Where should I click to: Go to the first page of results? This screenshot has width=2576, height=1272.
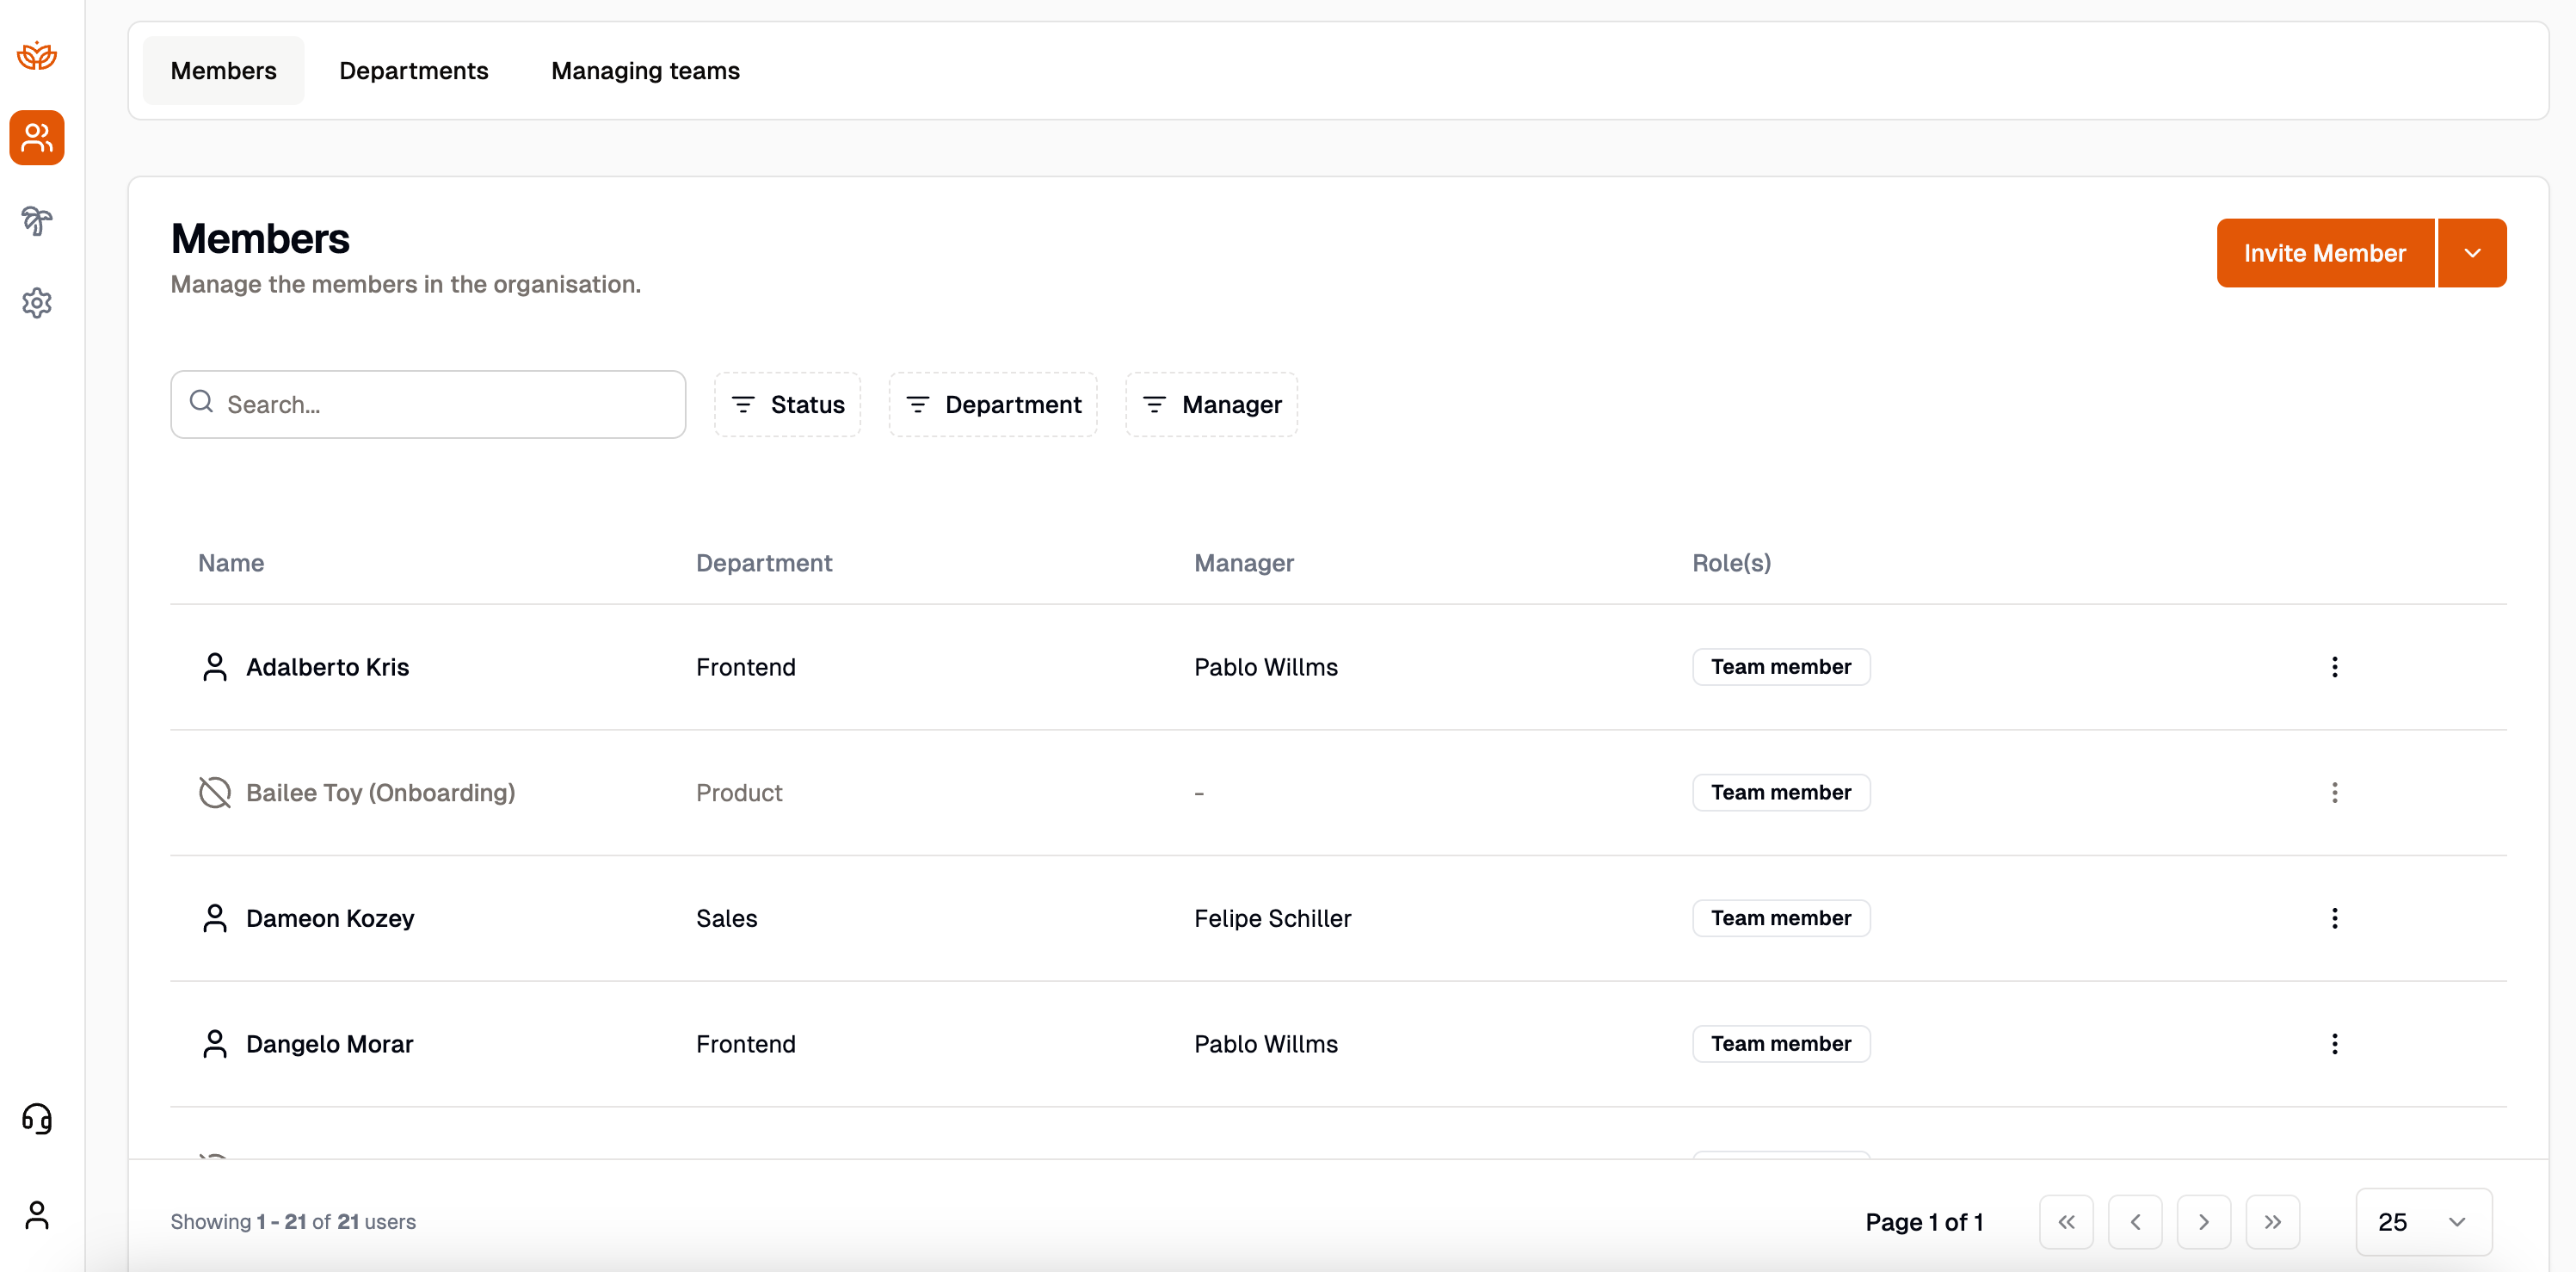2066,1222
